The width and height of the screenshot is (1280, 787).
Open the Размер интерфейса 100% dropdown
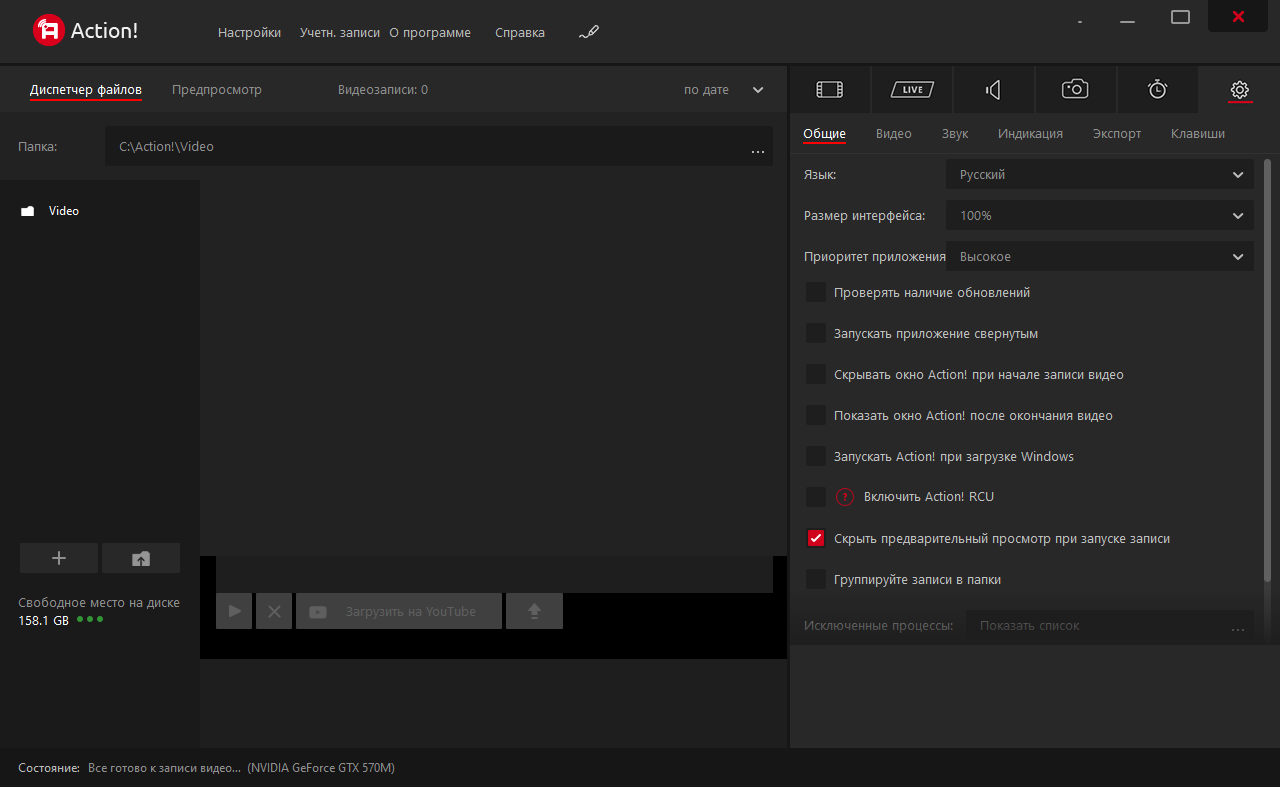pos(1100,216)
